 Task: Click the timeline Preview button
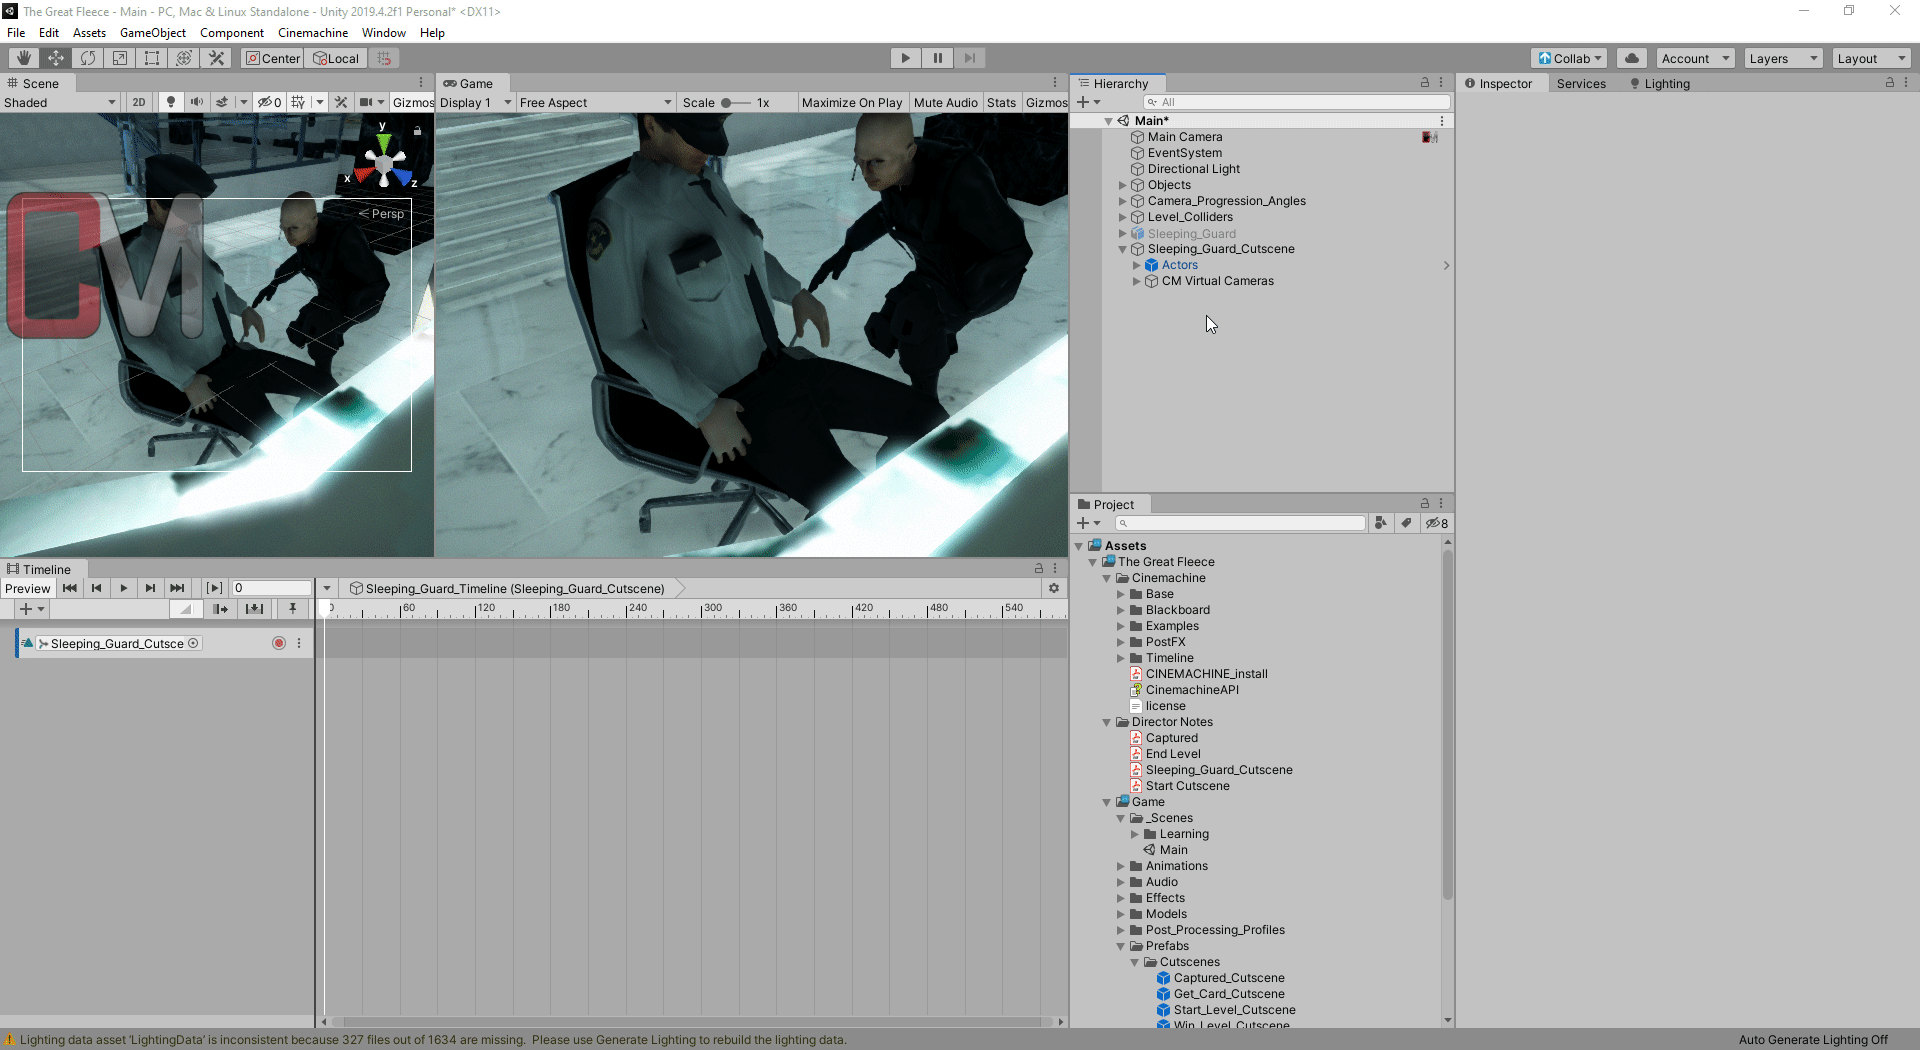tap(27, 588)
